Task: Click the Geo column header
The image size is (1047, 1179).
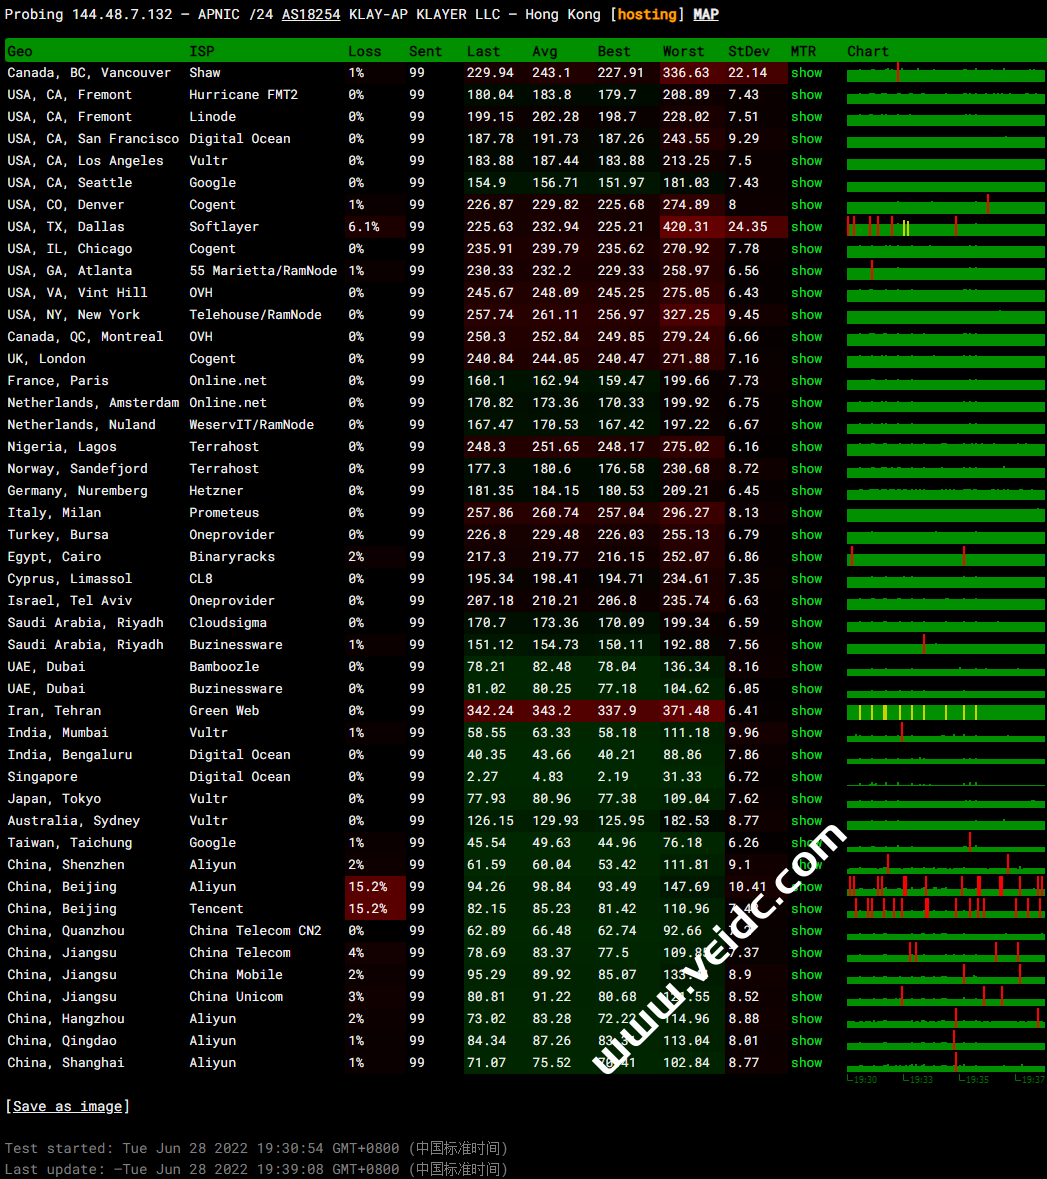Action: (20, 51)
